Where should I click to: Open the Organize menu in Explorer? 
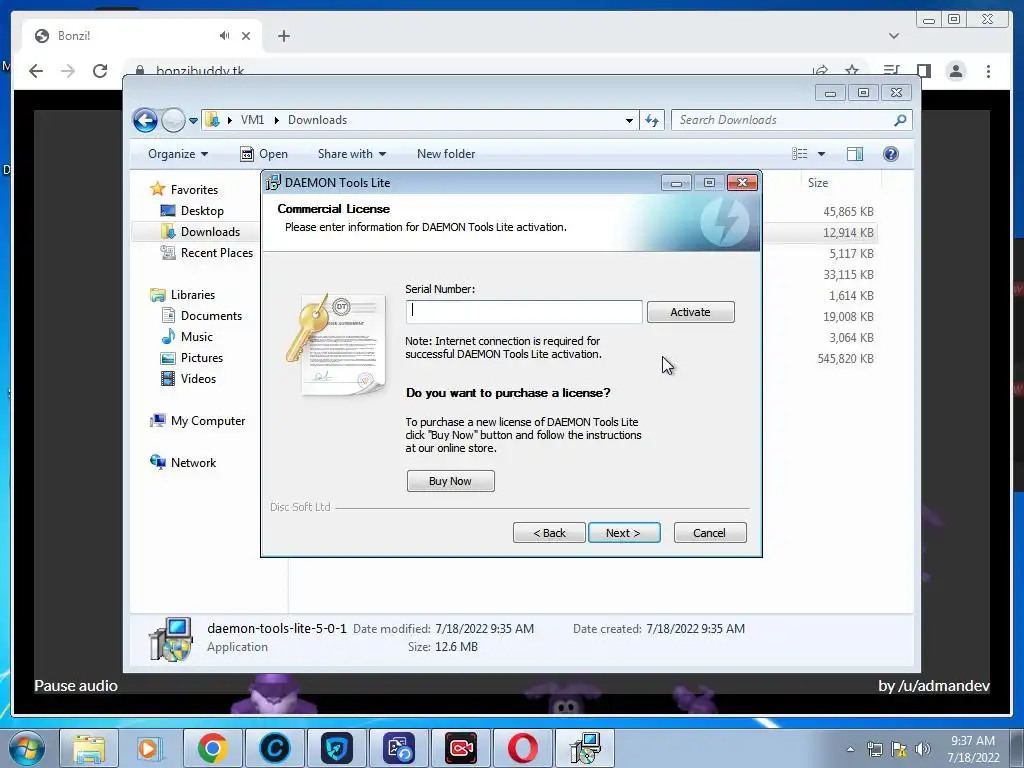pyautogui.click(x=178, y=154)
